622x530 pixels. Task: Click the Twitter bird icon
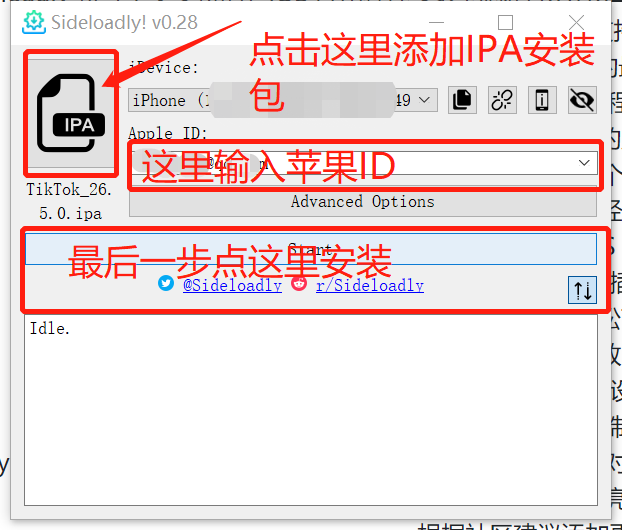166,283
